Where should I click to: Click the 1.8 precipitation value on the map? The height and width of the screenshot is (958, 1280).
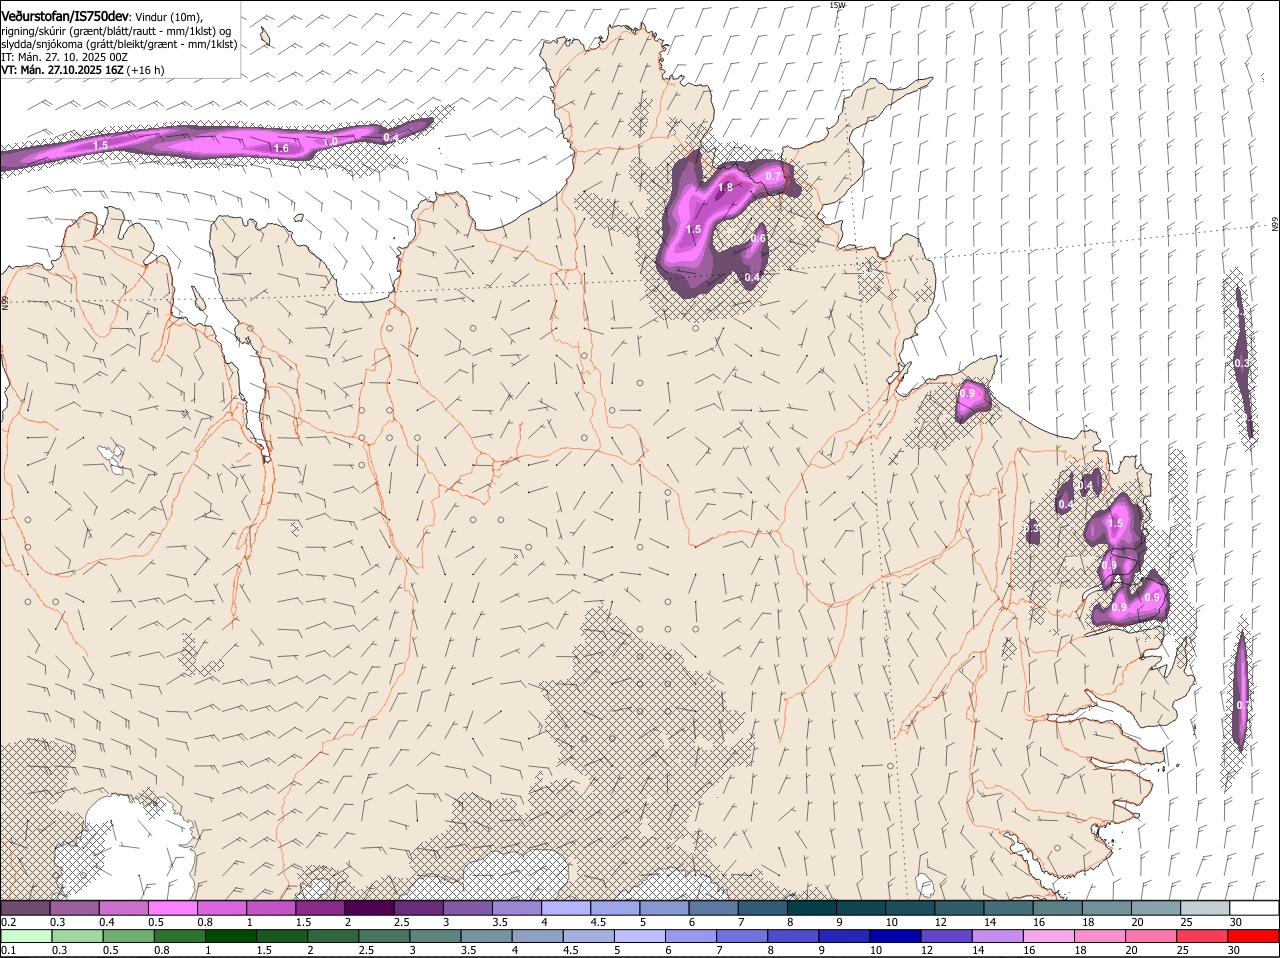(x=726, y=187)
